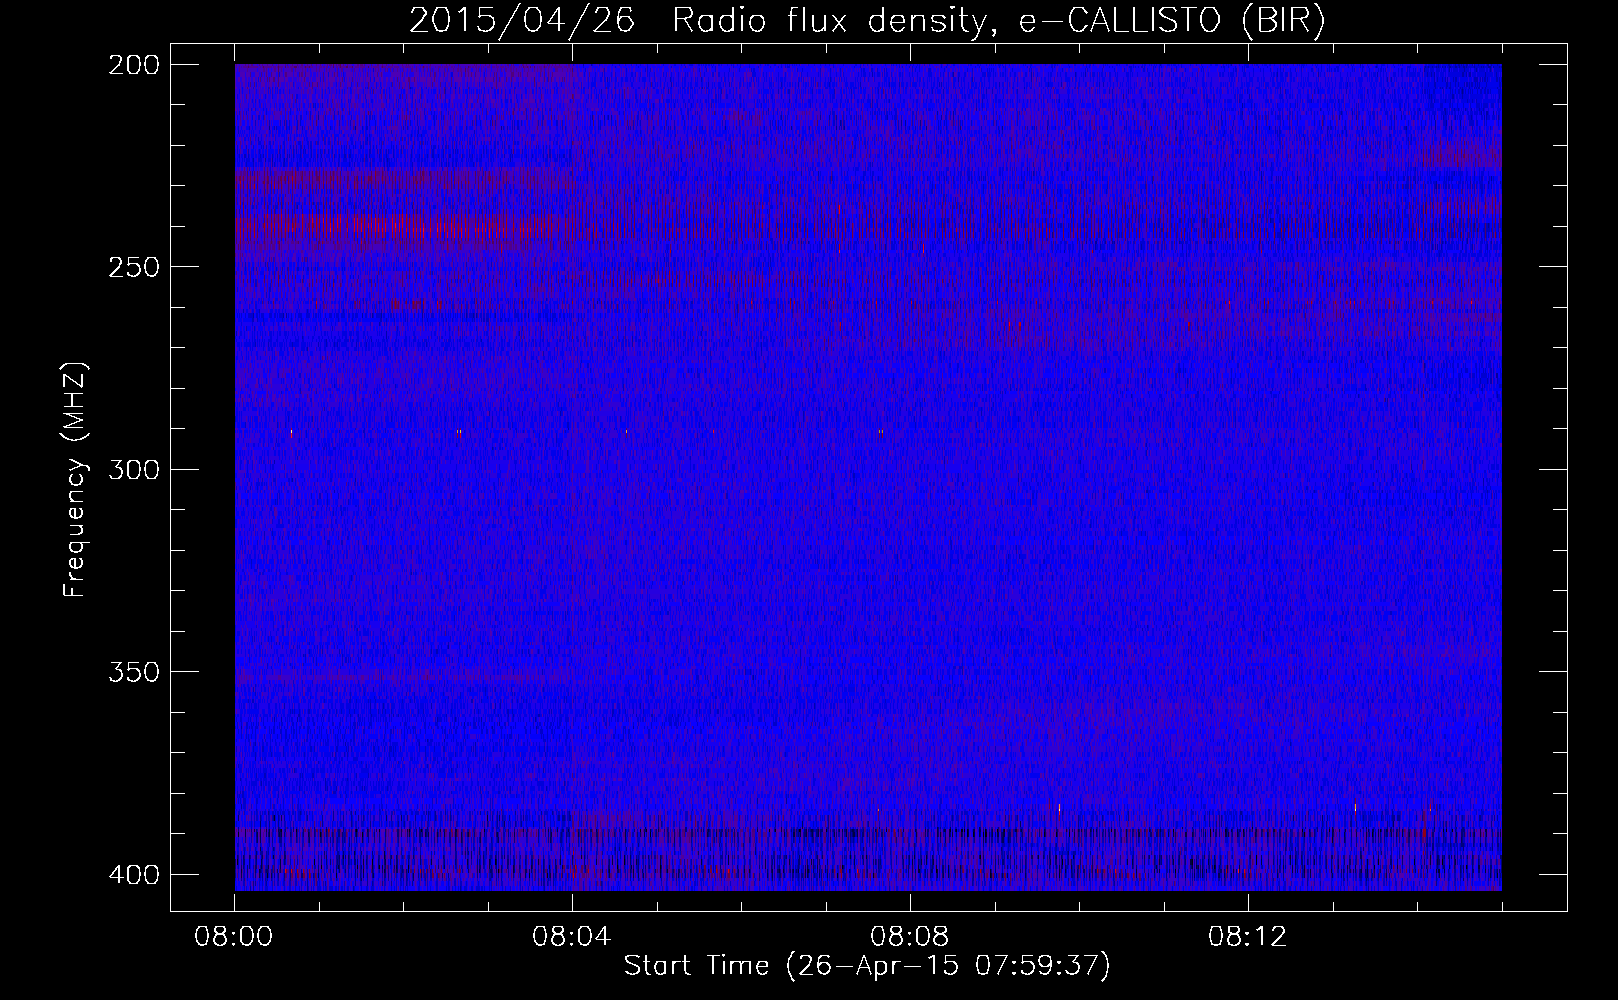
Task: Select the 250 frequency tick label
Action: [132, 266]
